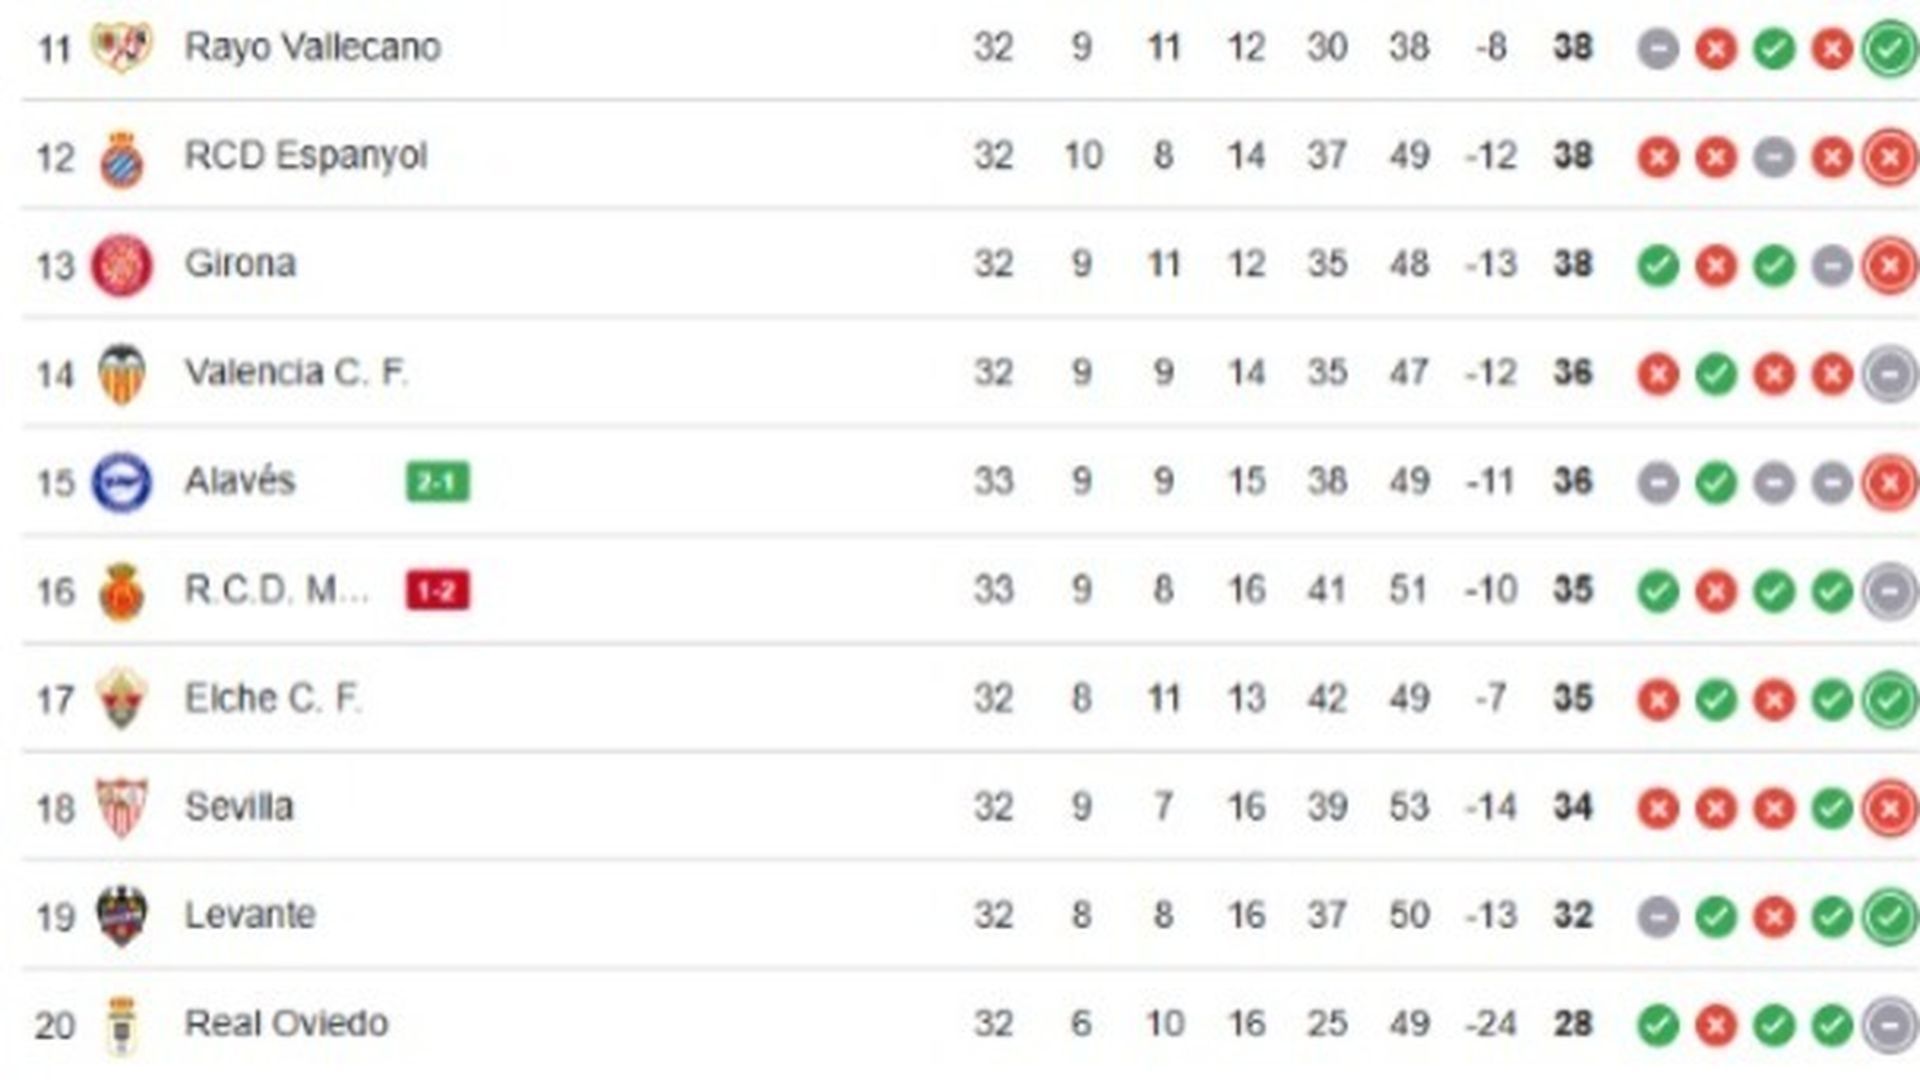This screenshot has height=1080, width=1920.
Task: Click the Espanyol goal difference -12 cell
Action: pos(1488,154)
